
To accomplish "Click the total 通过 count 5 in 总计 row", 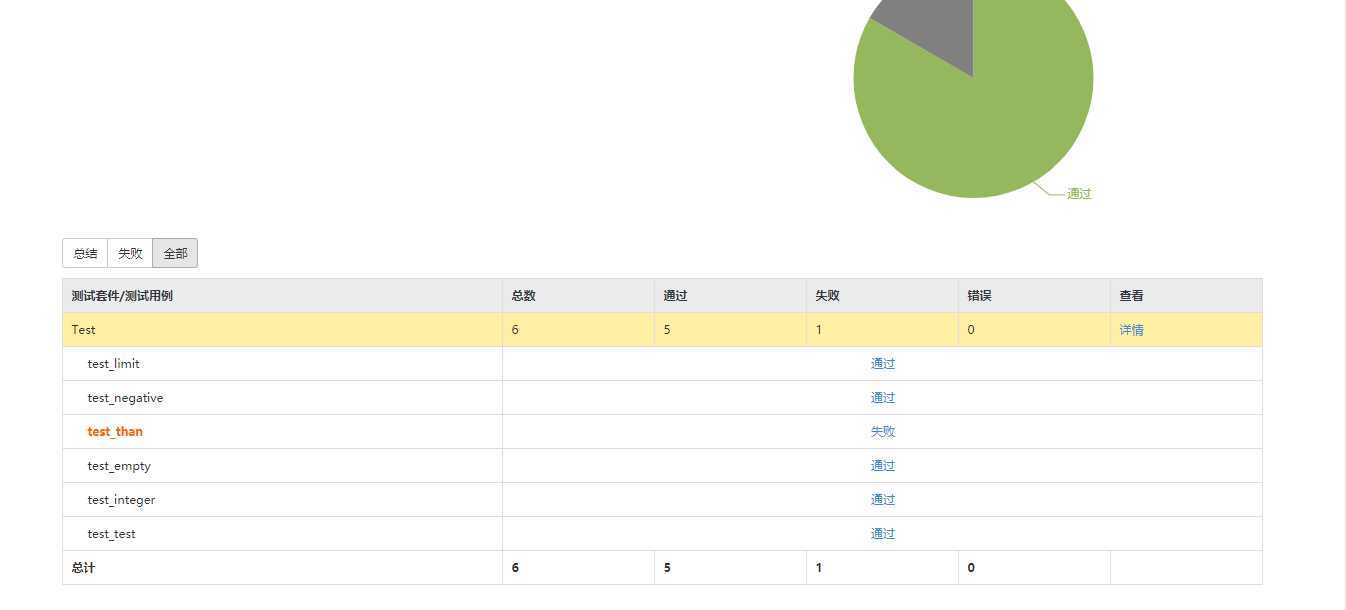I will click(x=667, y=568).
